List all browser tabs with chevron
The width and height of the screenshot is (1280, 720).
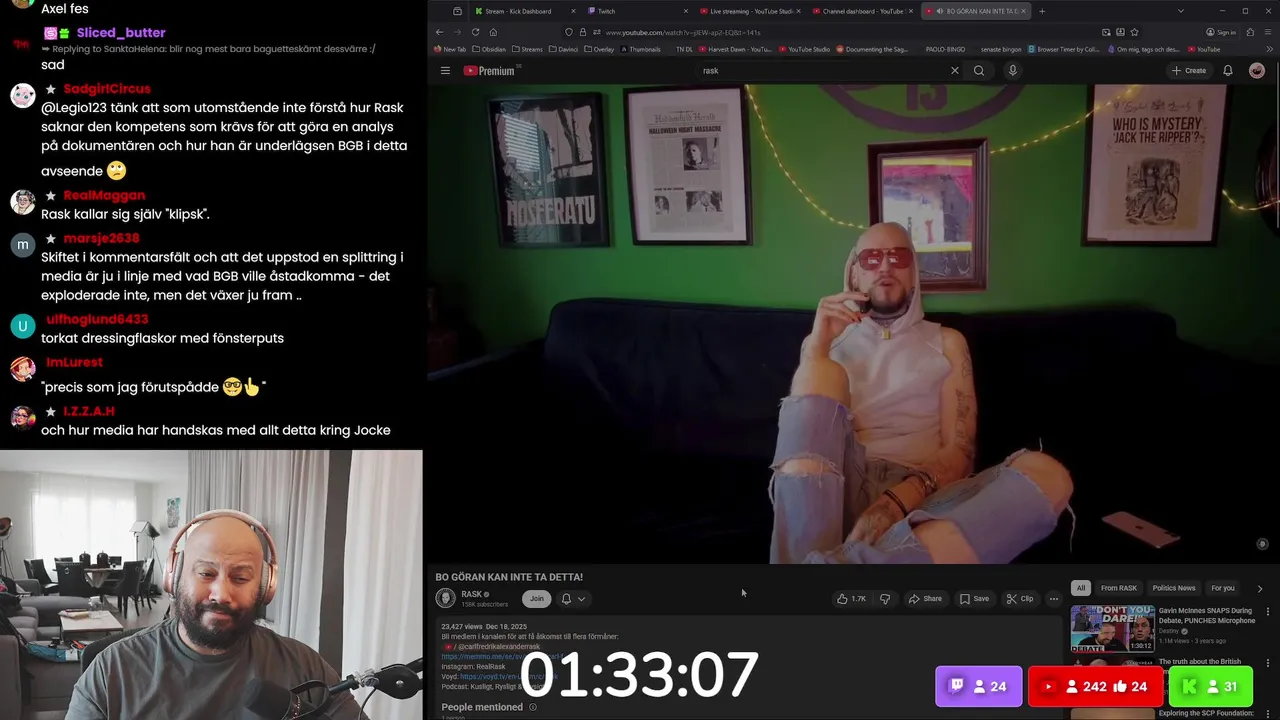click(1181, 11)
